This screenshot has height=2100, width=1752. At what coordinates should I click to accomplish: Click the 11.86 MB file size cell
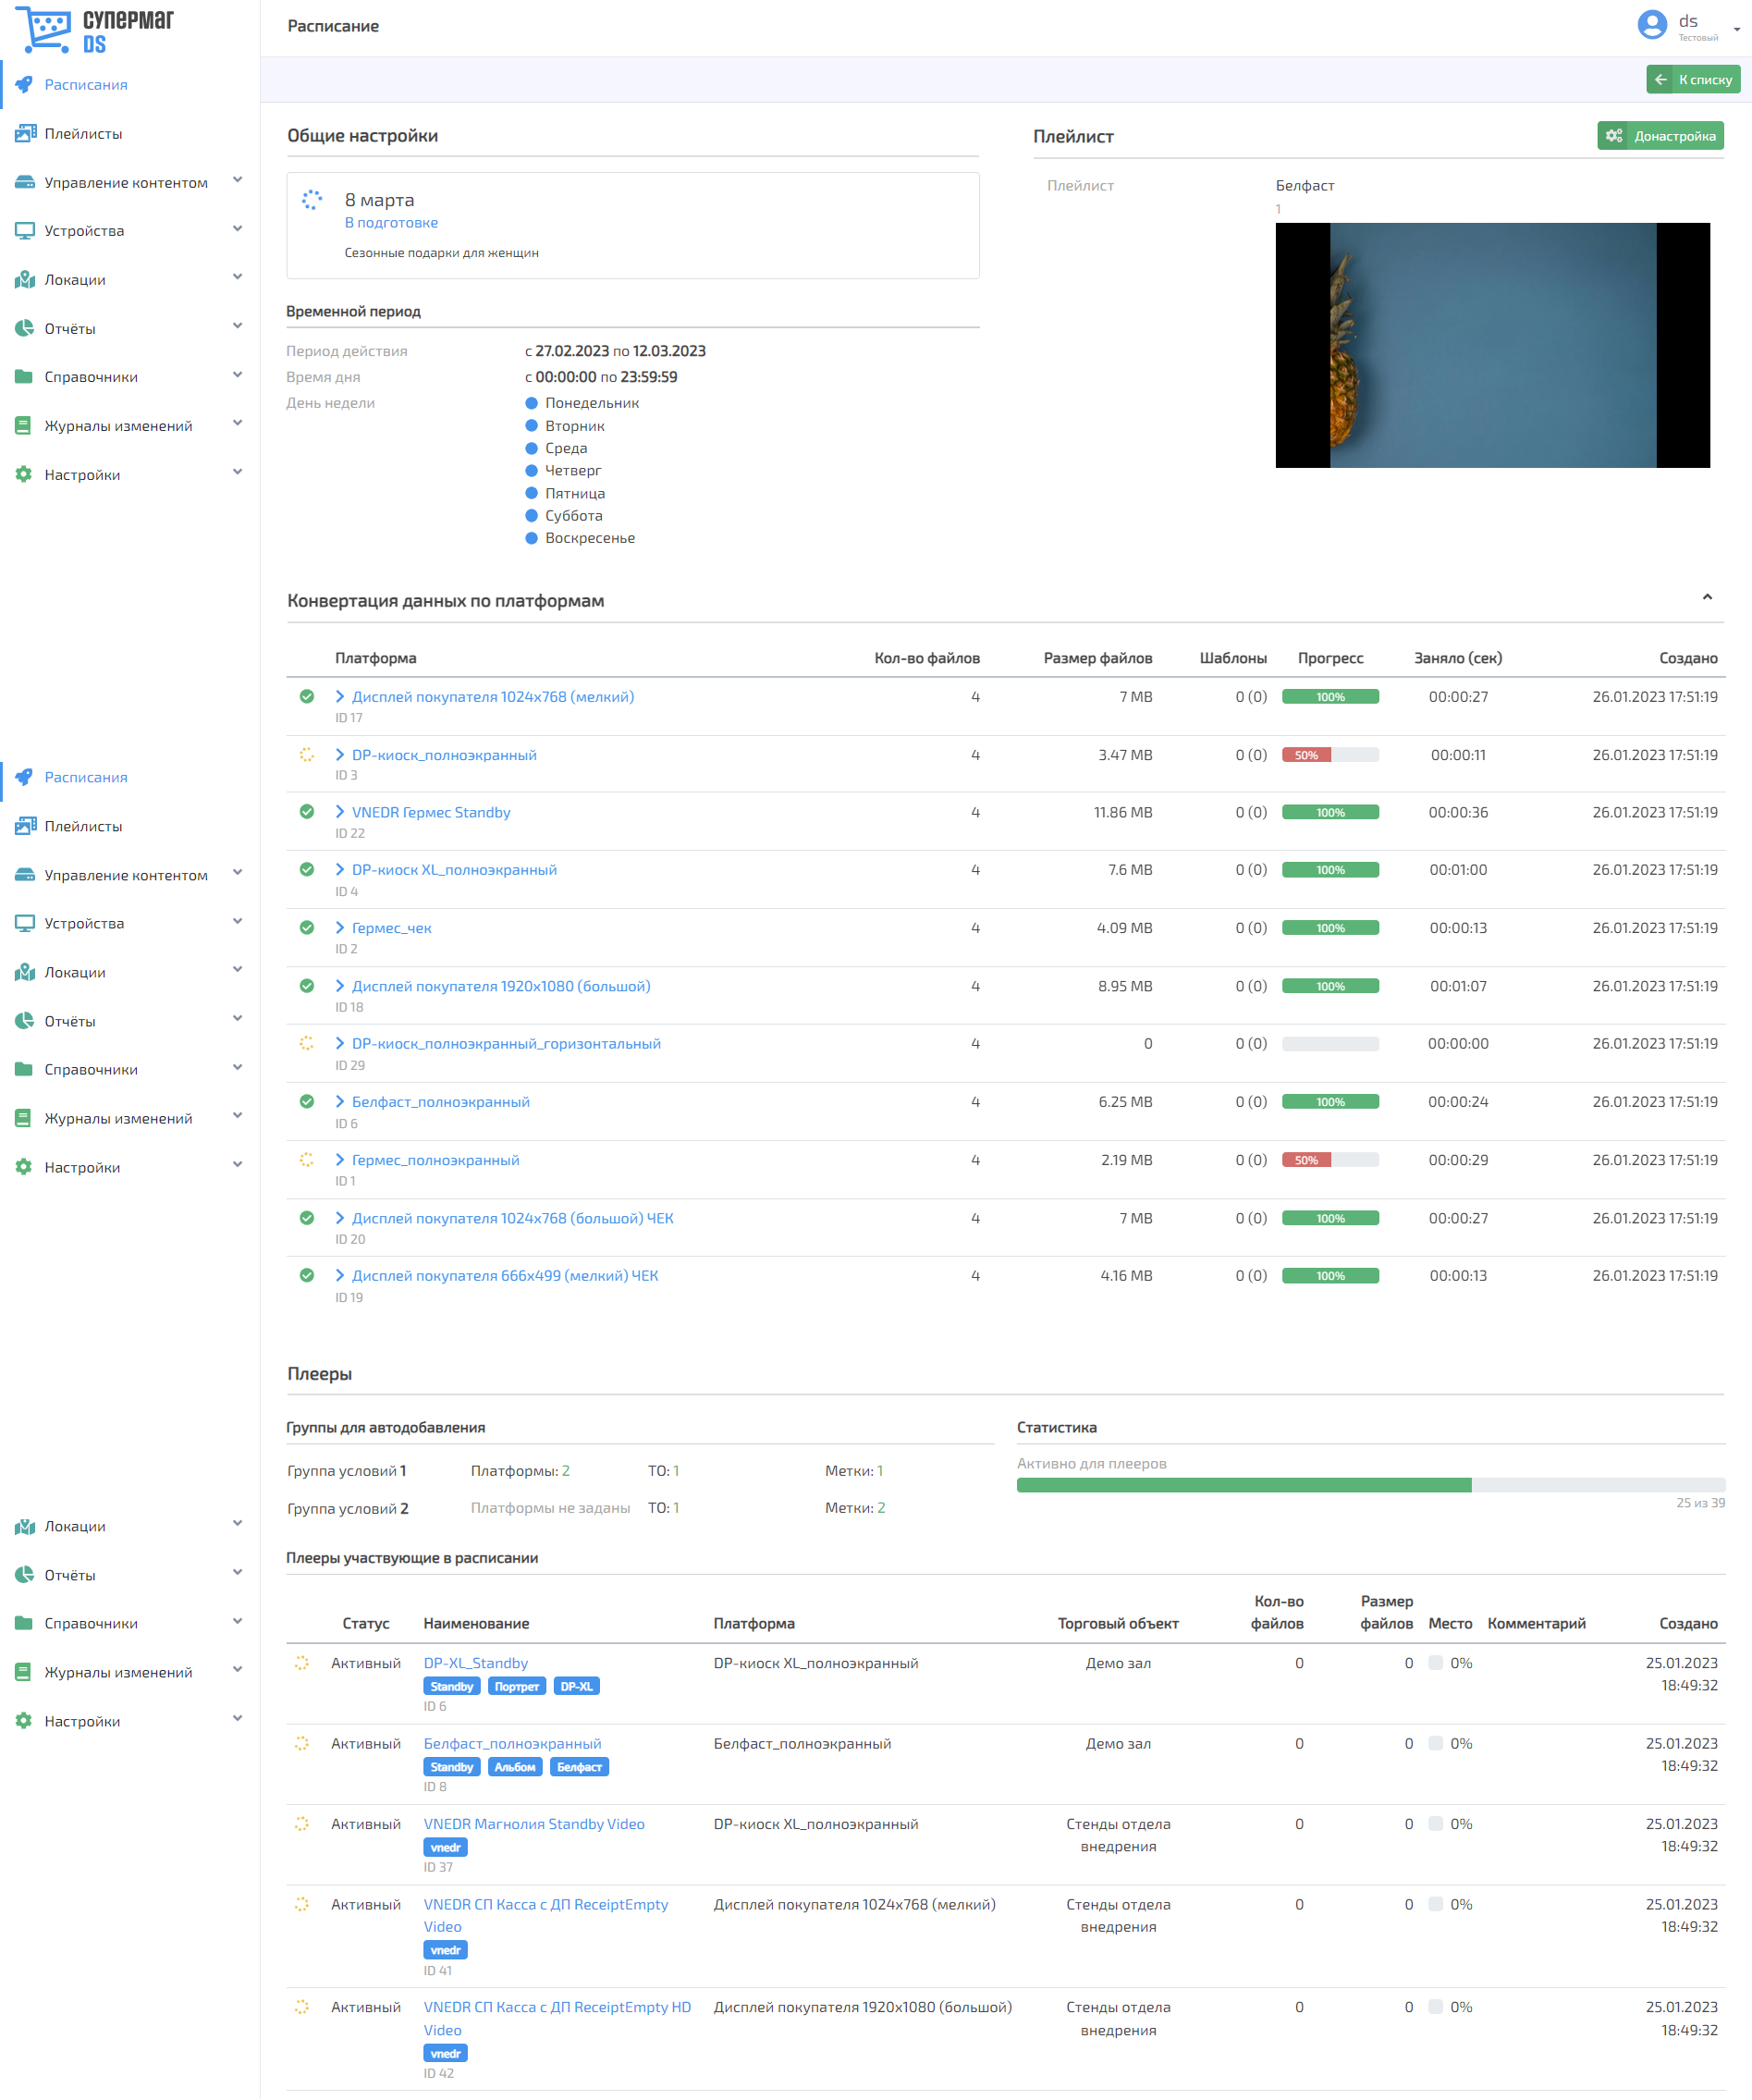coord(1123,812)
